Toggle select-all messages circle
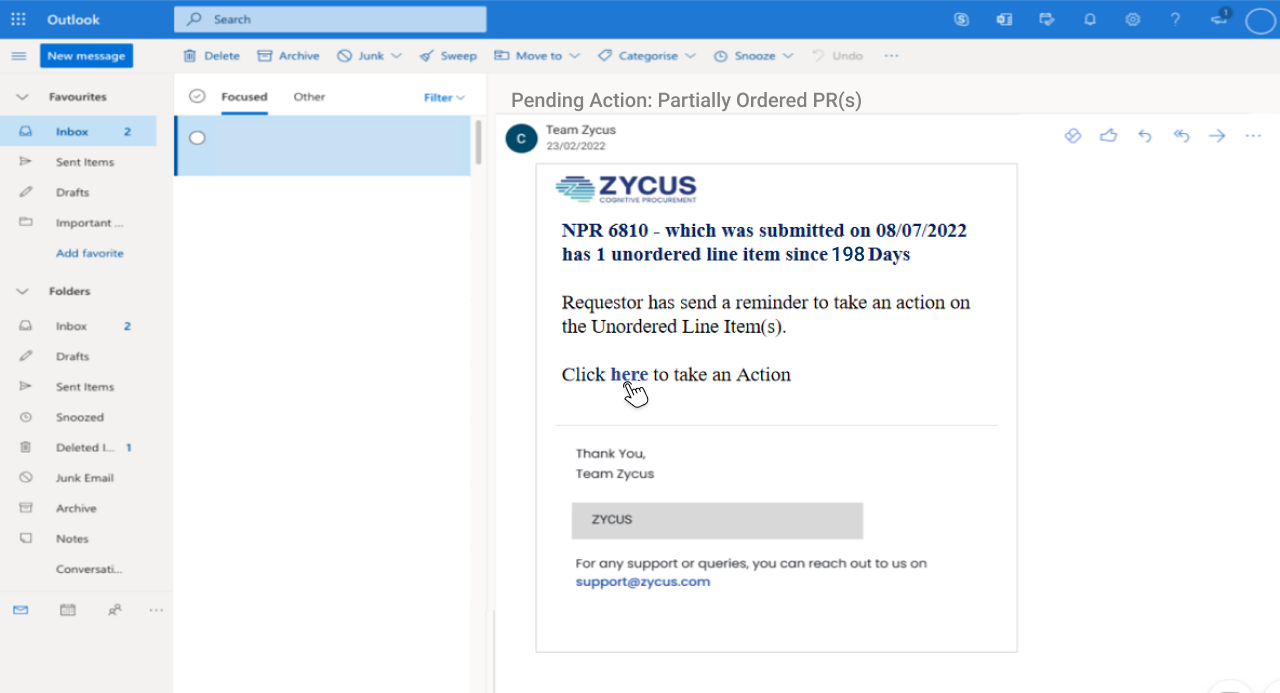The image size is (1280, 693). click(x=197, y=97)
